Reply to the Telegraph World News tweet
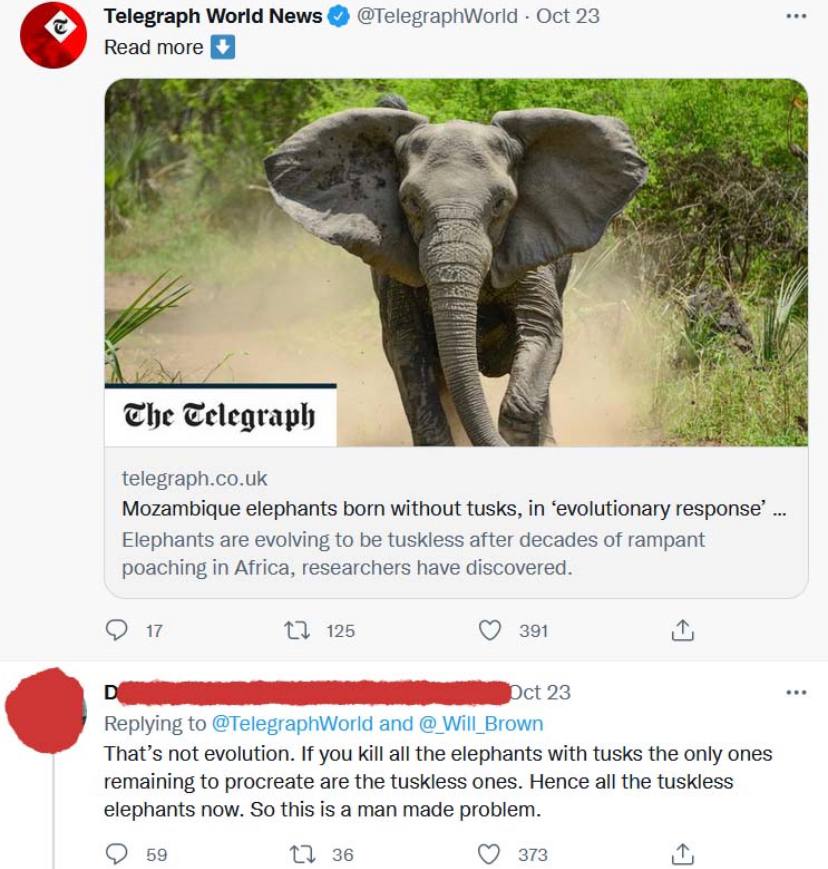This screenshot has height=869, width=828. coord(118,630)
